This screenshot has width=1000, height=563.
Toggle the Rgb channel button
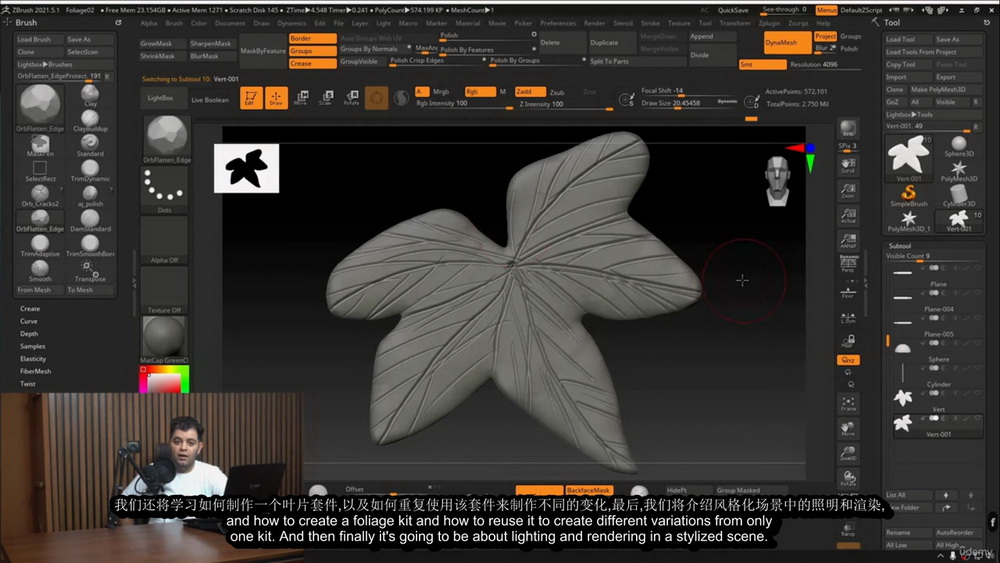(480, 92)
